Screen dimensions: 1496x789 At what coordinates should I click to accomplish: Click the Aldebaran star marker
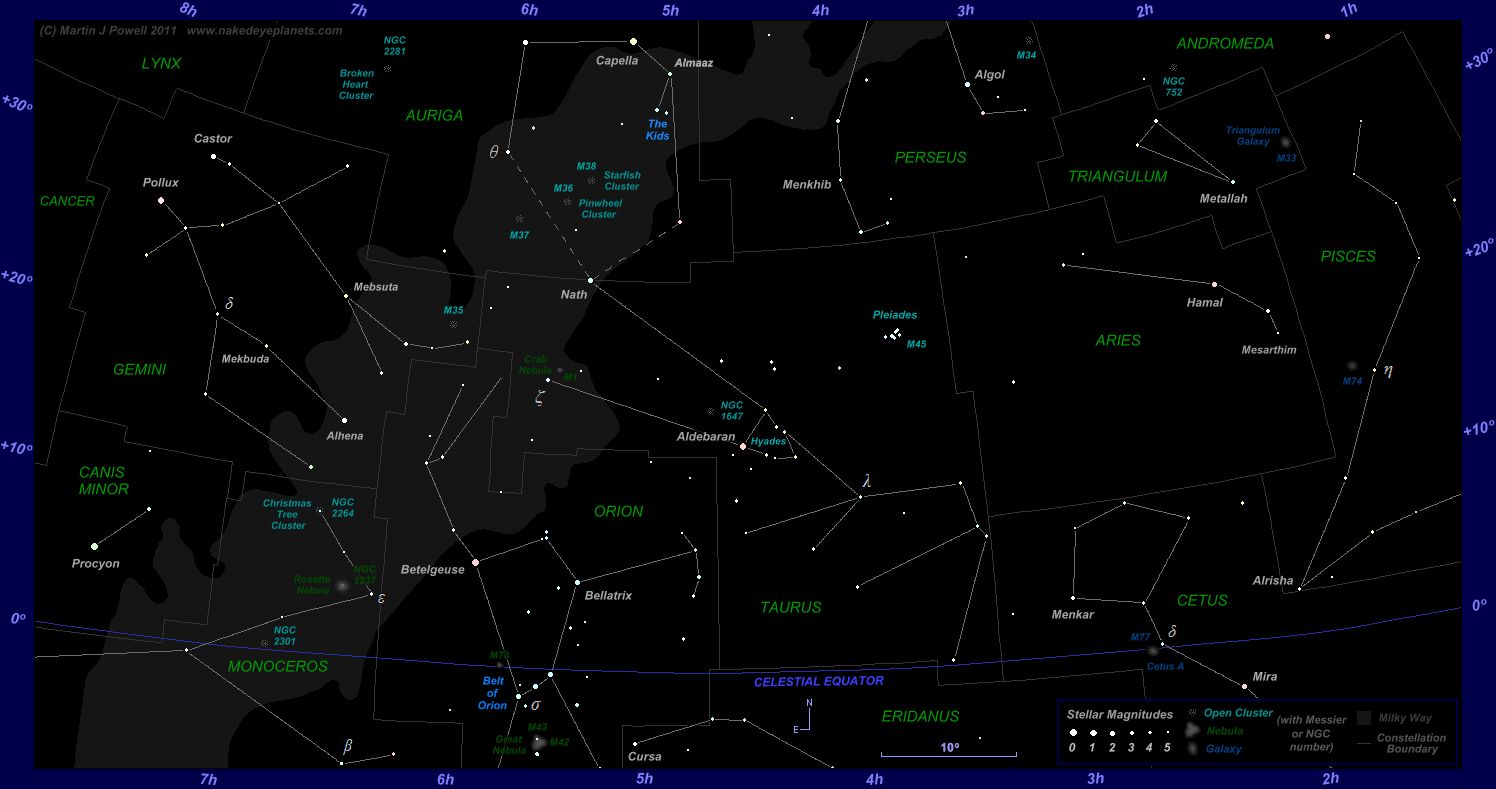[743, 446]
